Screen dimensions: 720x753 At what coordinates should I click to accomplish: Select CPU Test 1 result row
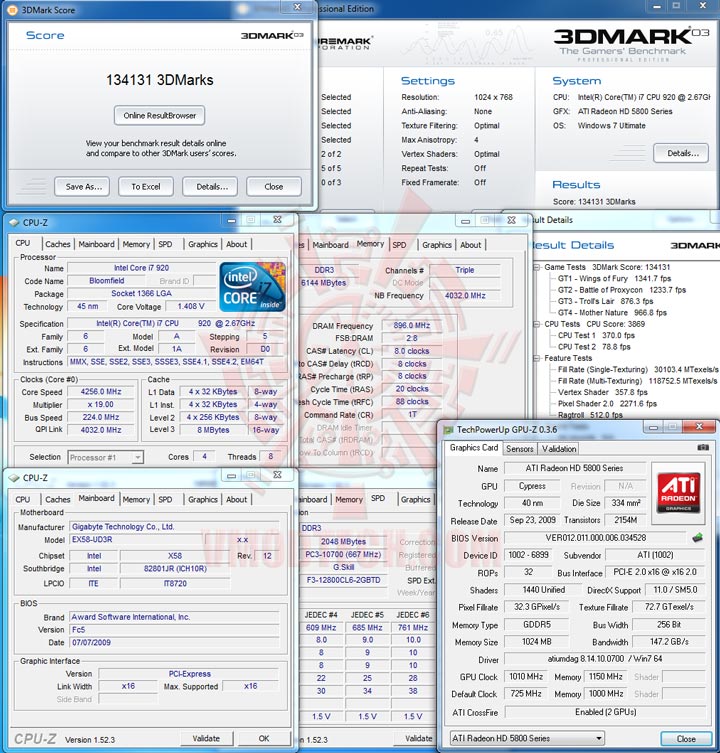point(596,336)
